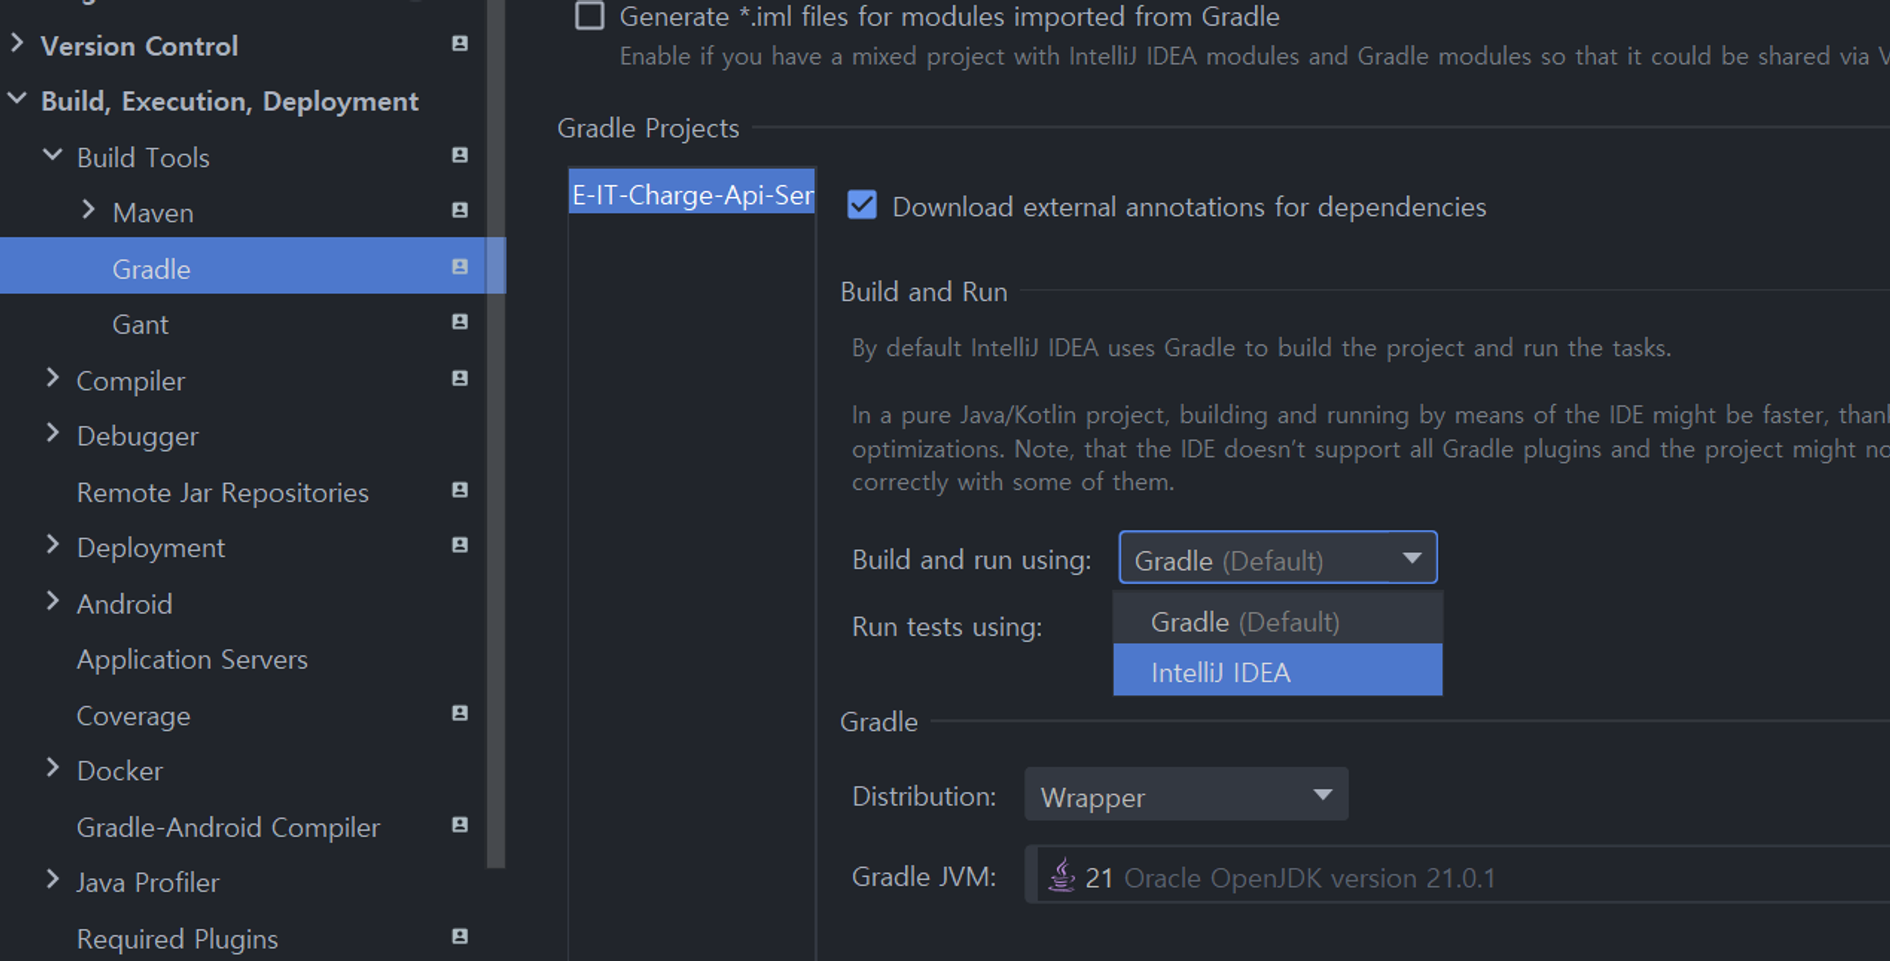Click the icon beside Gradle-Android Compiler

click(459, 825)
